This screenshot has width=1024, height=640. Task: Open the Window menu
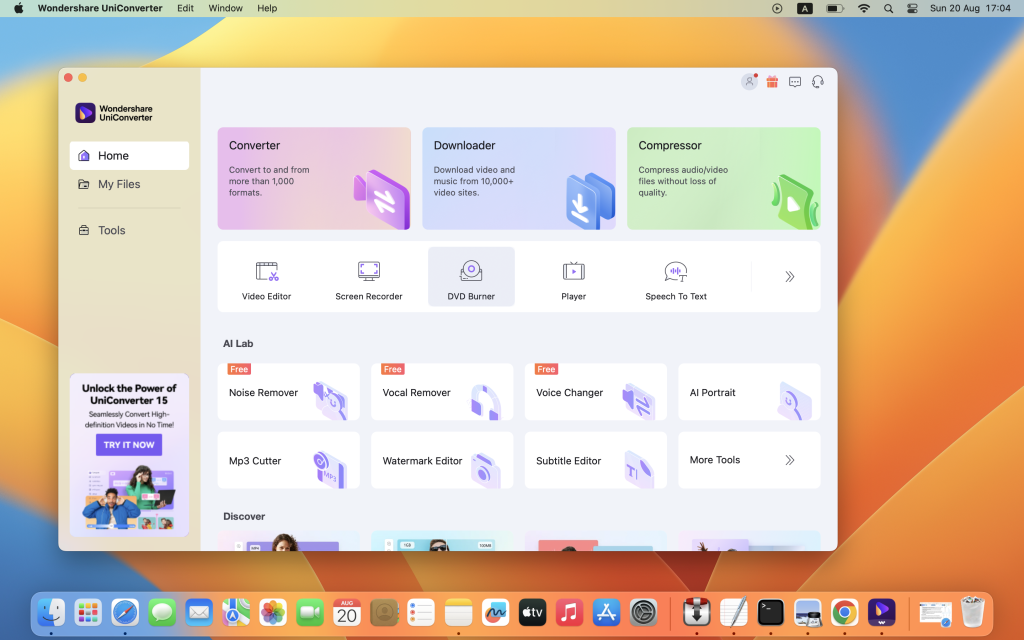click(225, 8)
